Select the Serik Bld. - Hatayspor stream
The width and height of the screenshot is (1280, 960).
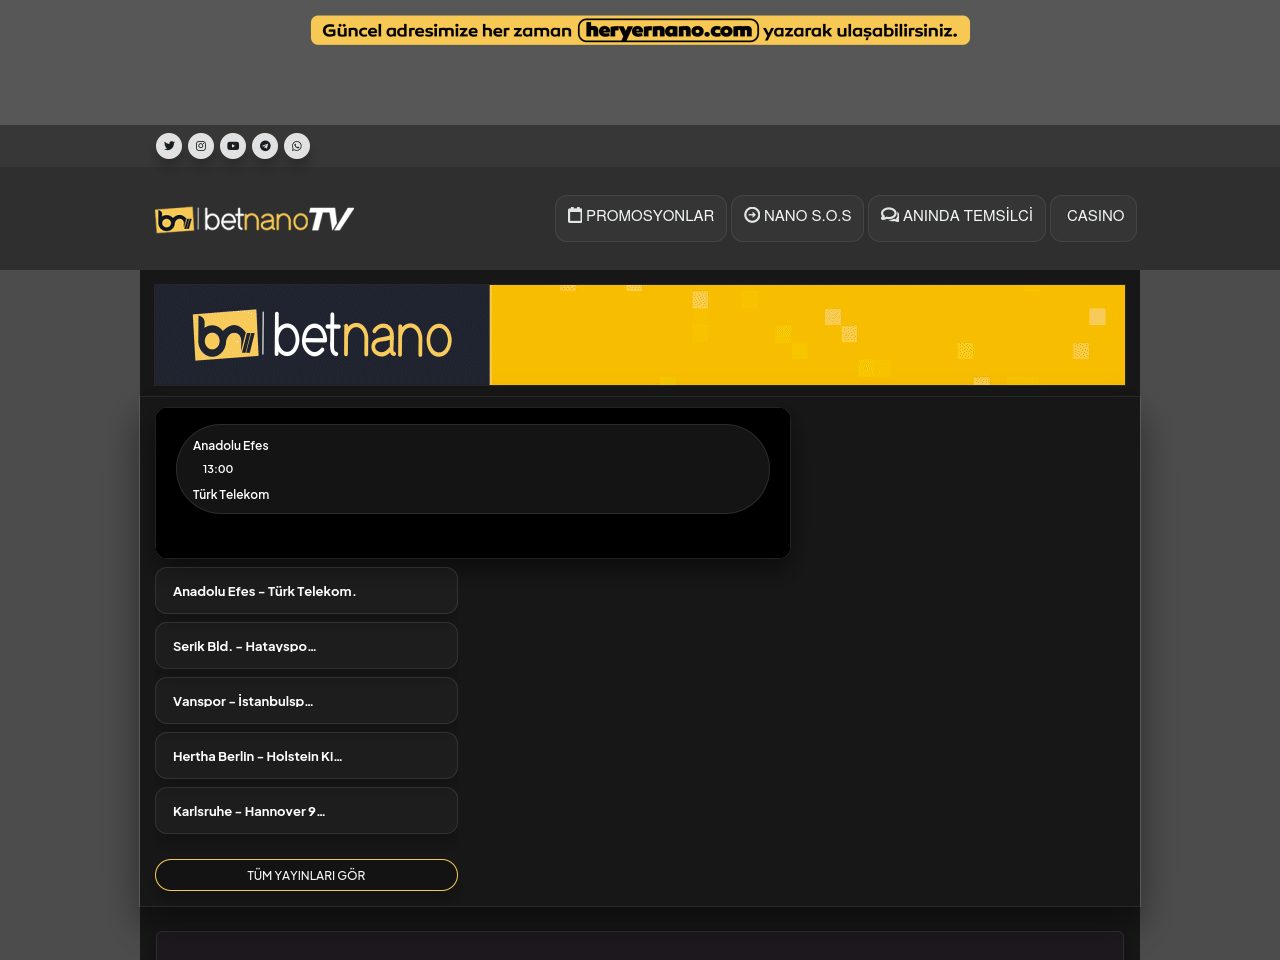(x=306, y=646)
